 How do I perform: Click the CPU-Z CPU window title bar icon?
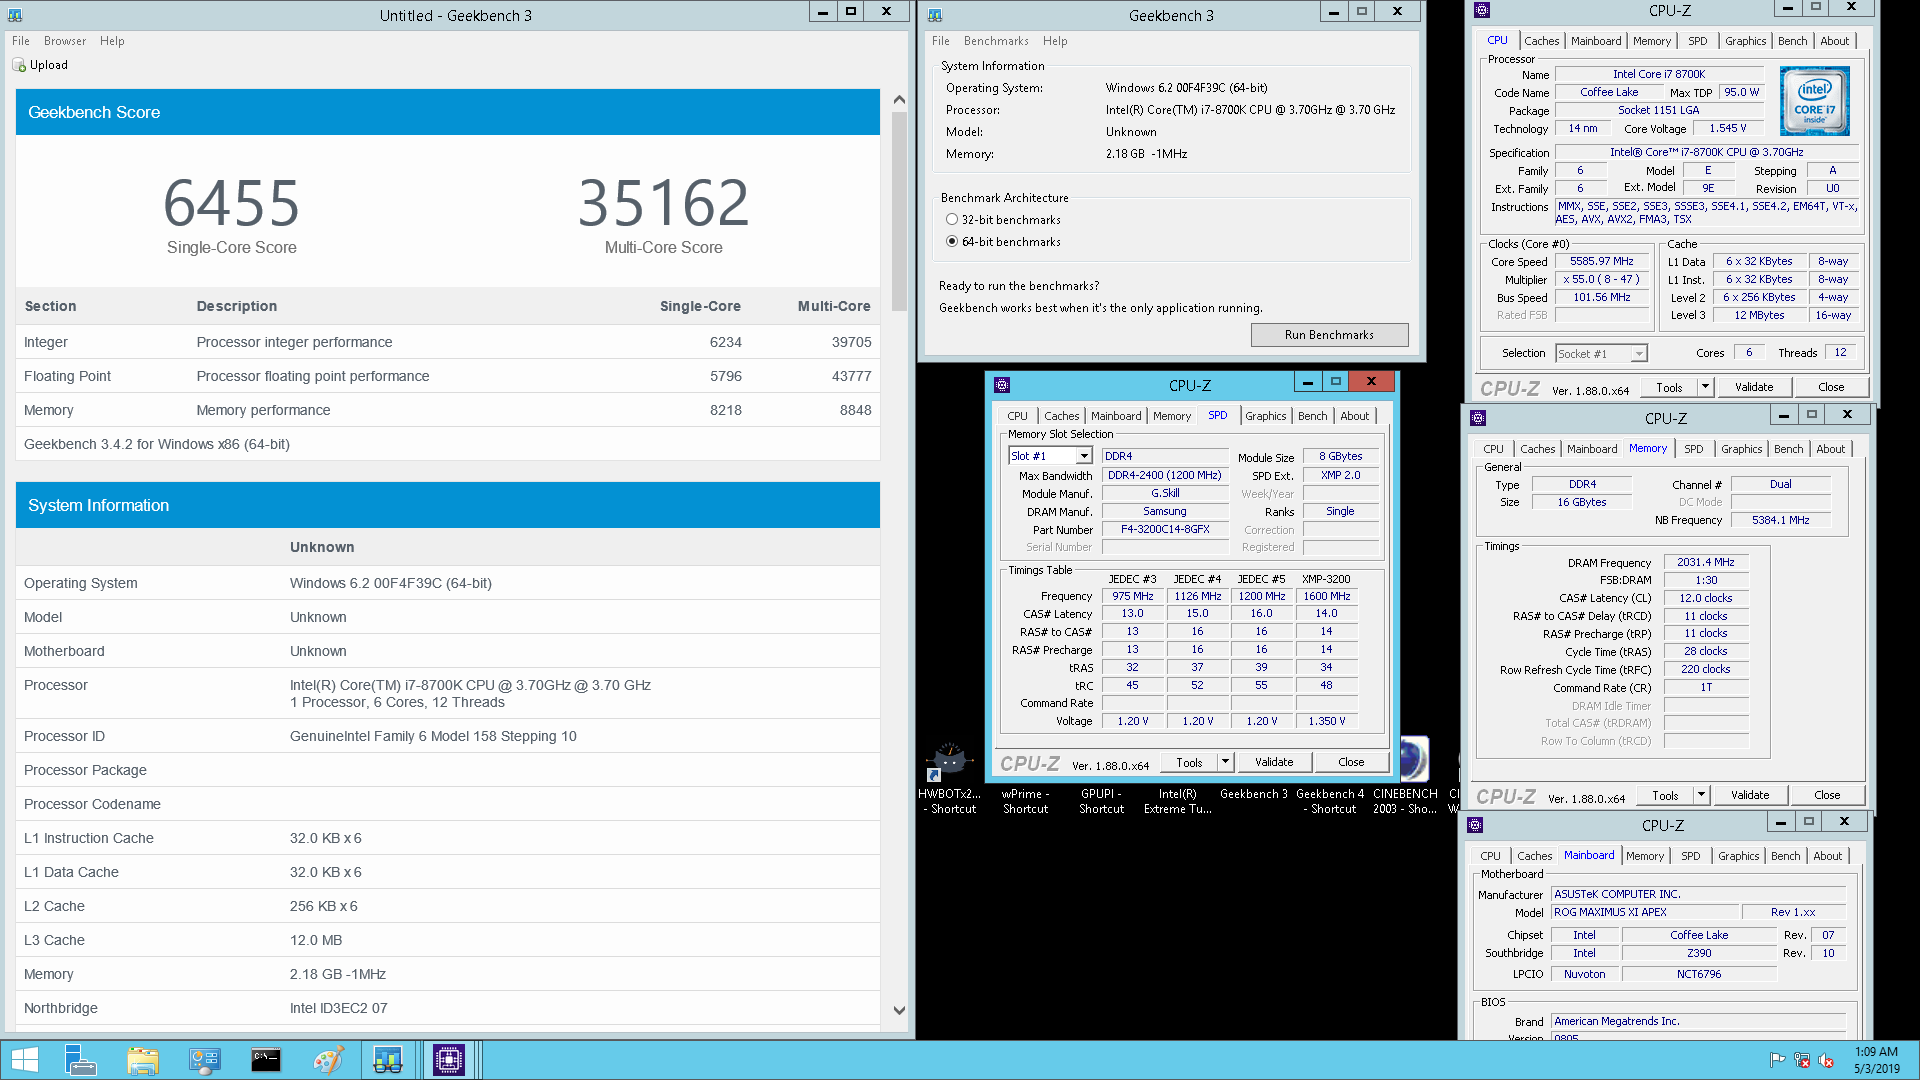tap(1482, 10)
